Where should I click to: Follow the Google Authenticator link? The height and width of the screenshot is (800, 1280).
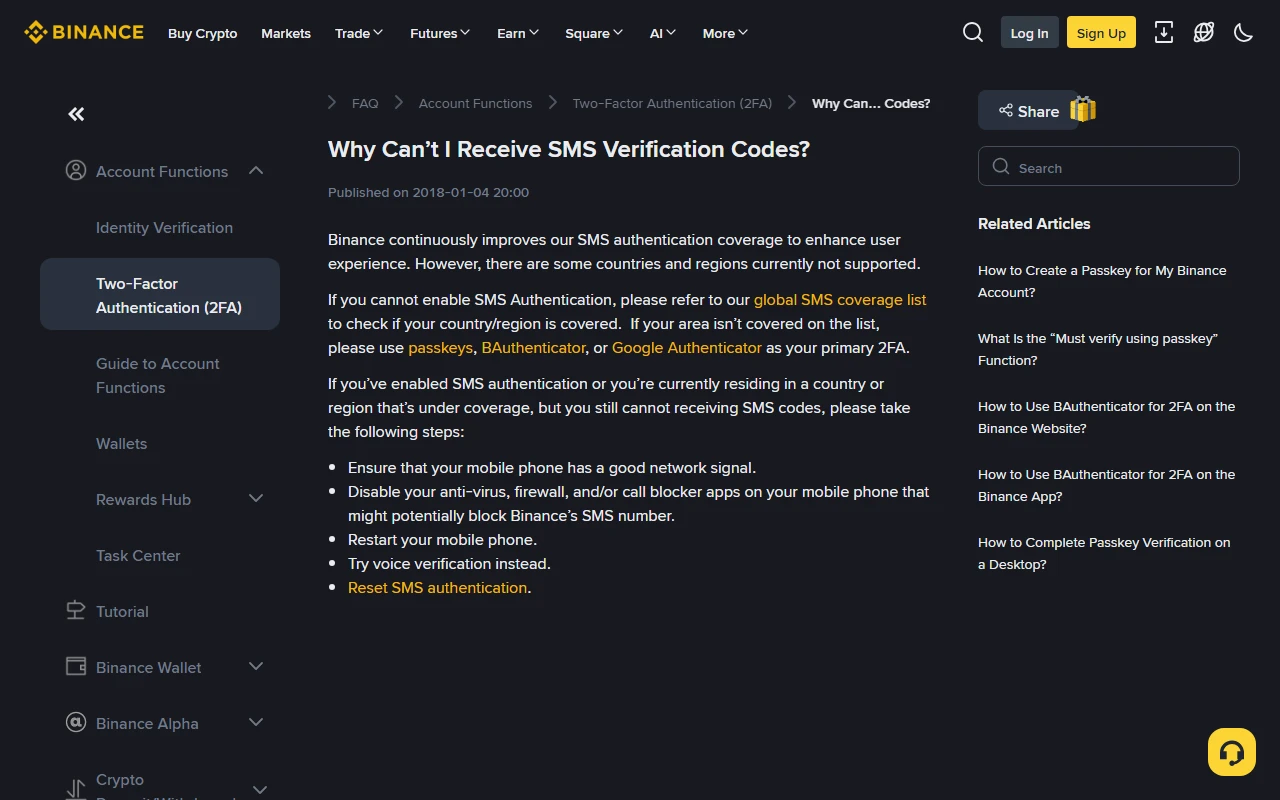coord(687,347)
